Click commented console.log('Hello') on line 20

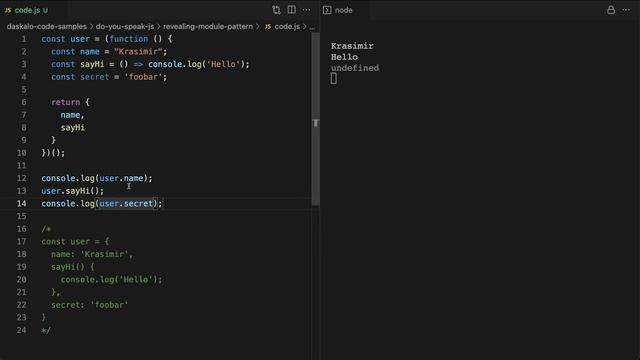111,279
